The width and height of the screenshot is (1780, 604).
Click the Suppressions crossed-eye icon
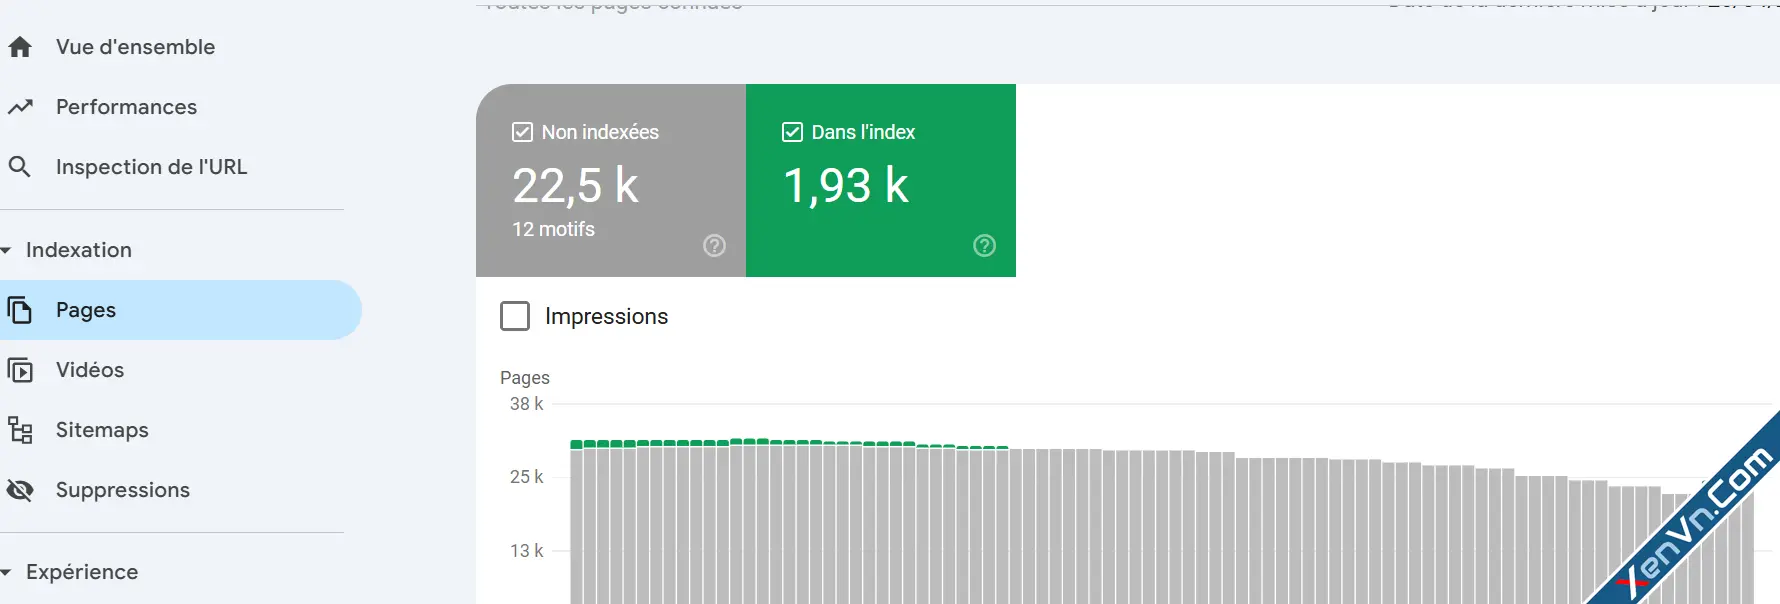(x=20, y=490)
